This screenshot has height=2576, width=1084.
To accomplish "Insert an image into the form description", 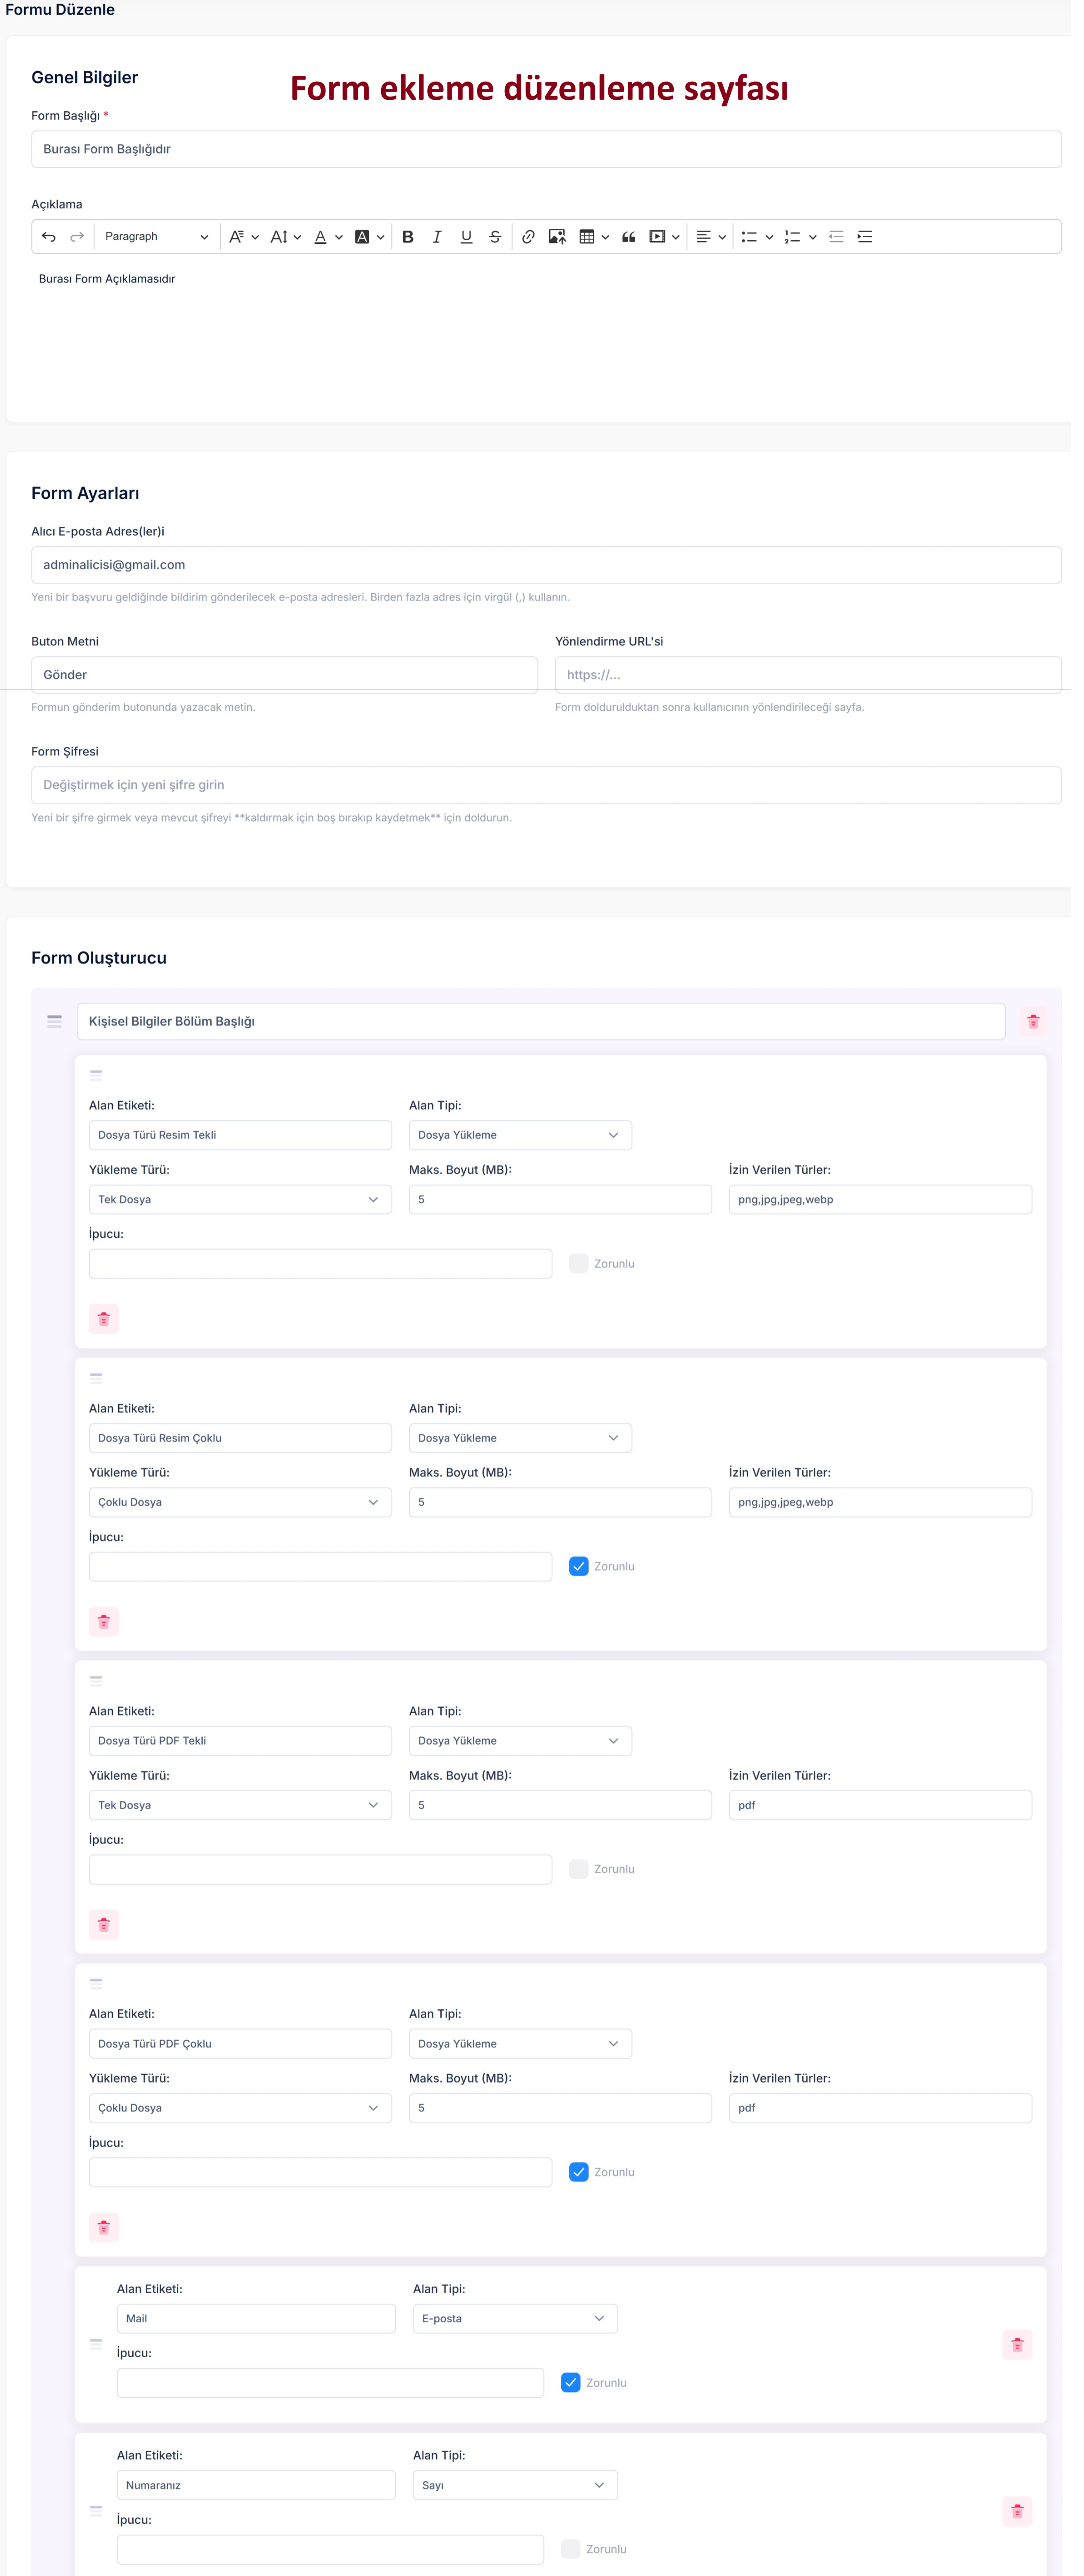I will tap(559, 236).
